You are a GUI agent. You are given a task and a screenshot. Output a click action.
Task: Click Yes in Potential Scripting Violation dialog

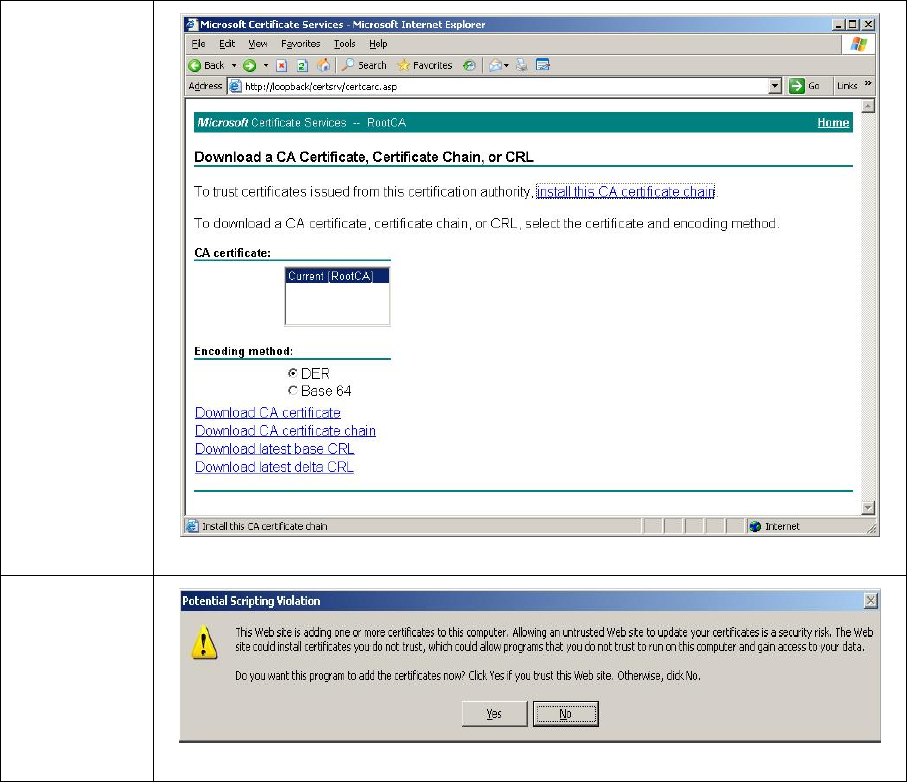click(495, 714)
